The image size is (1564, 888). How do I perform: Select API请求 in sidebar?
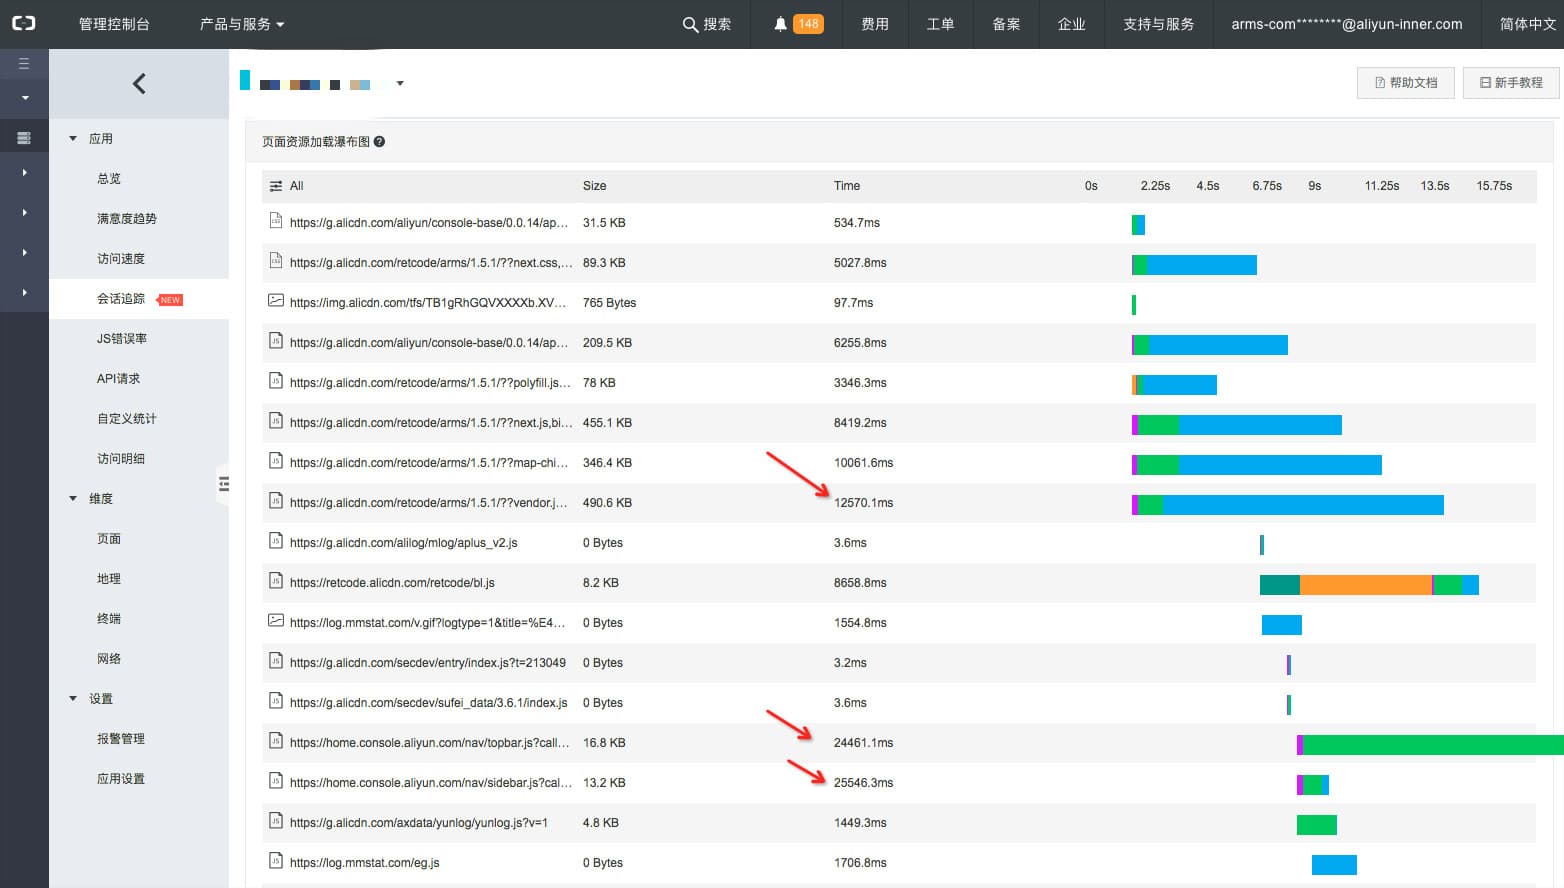pos(118,379)
